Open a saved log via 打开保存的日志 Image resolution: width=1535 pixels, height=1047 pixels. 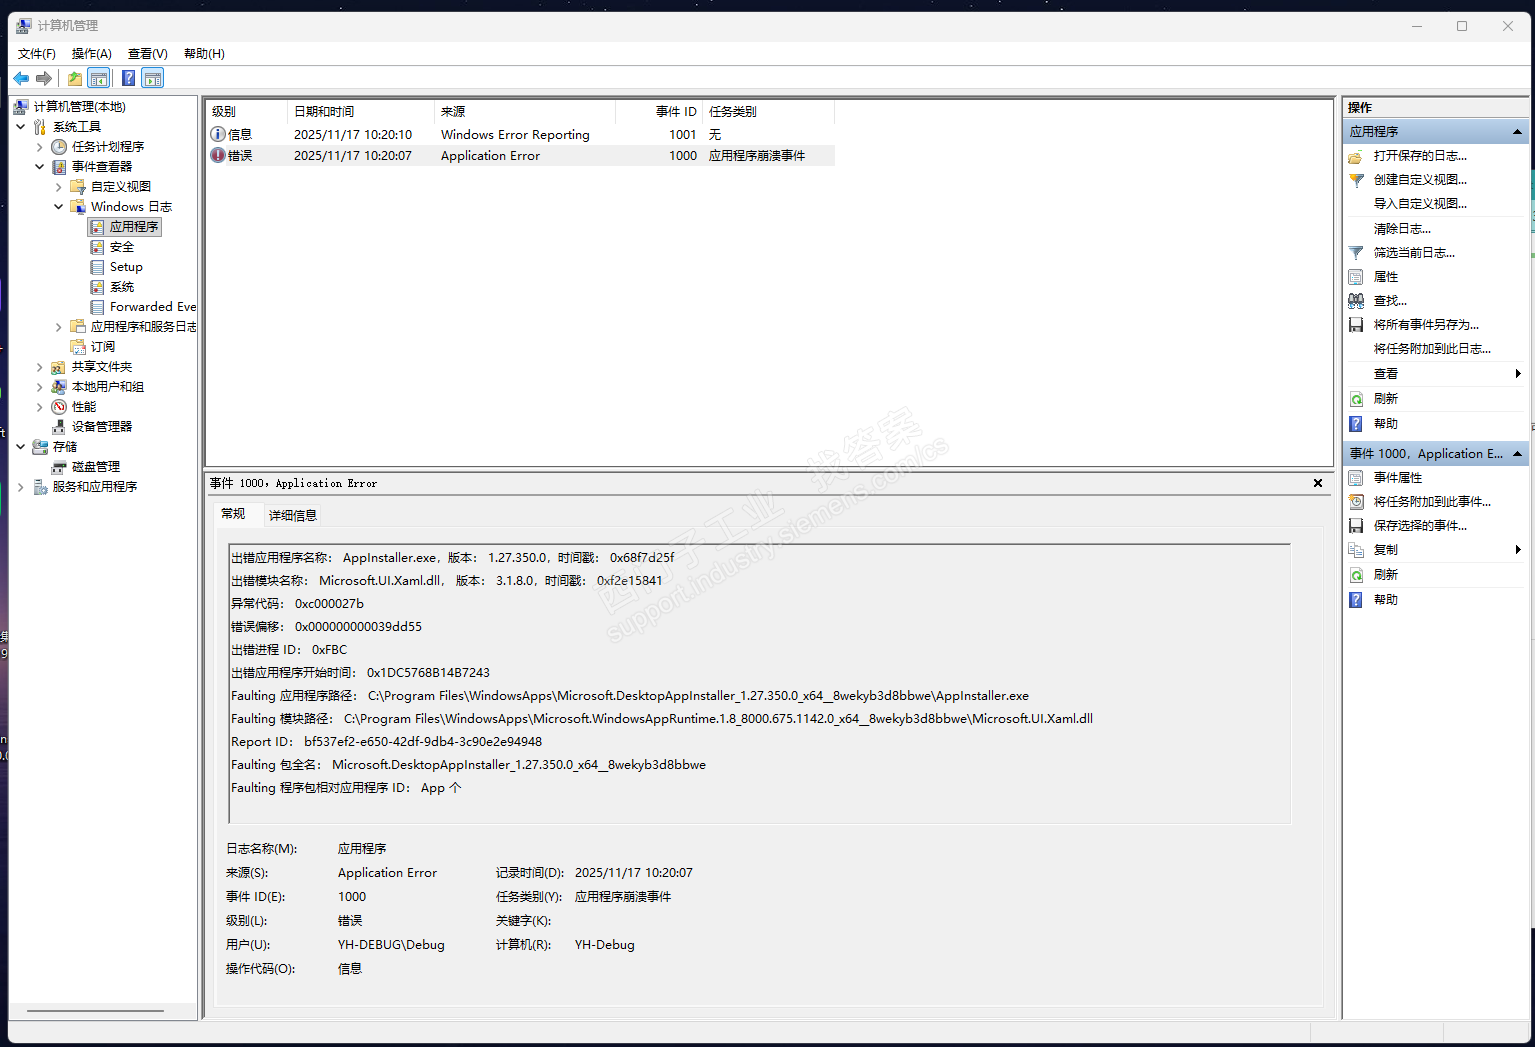coord(1420,156)
